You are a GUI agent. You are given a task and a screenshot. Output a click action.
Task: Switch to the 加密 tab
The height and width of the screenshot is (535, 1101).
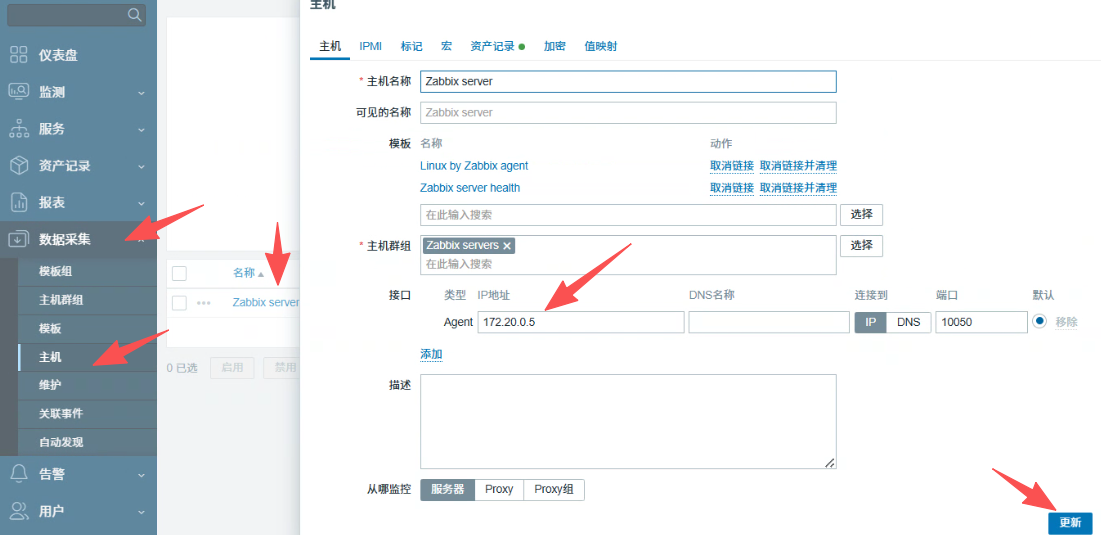point(555,46)
